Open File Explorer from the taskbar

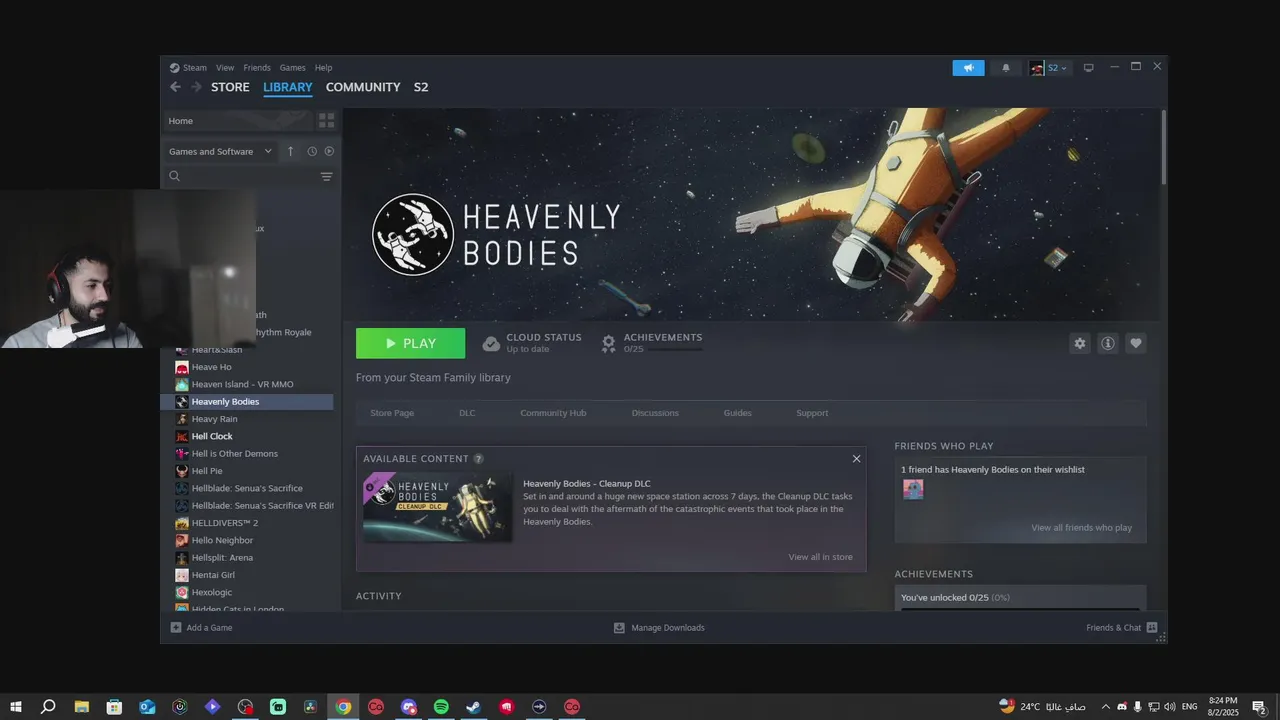click(x=82, y=707)
